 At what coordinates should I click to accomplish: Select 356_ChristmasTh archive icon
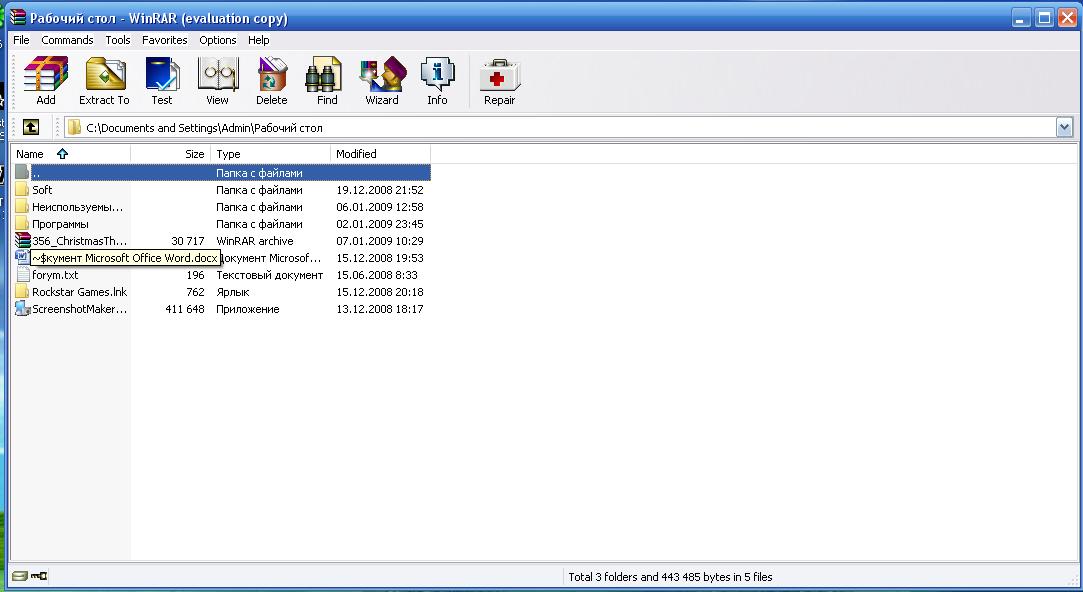point(23,240)
